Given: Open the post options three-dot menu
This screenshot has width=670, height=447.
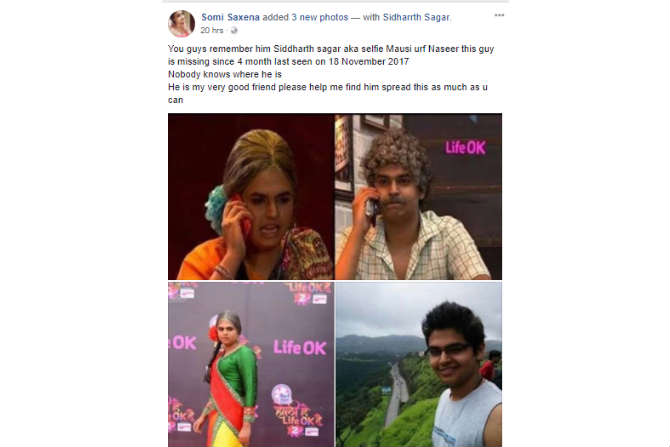Looking at the screenshot, I should point(499,15).
